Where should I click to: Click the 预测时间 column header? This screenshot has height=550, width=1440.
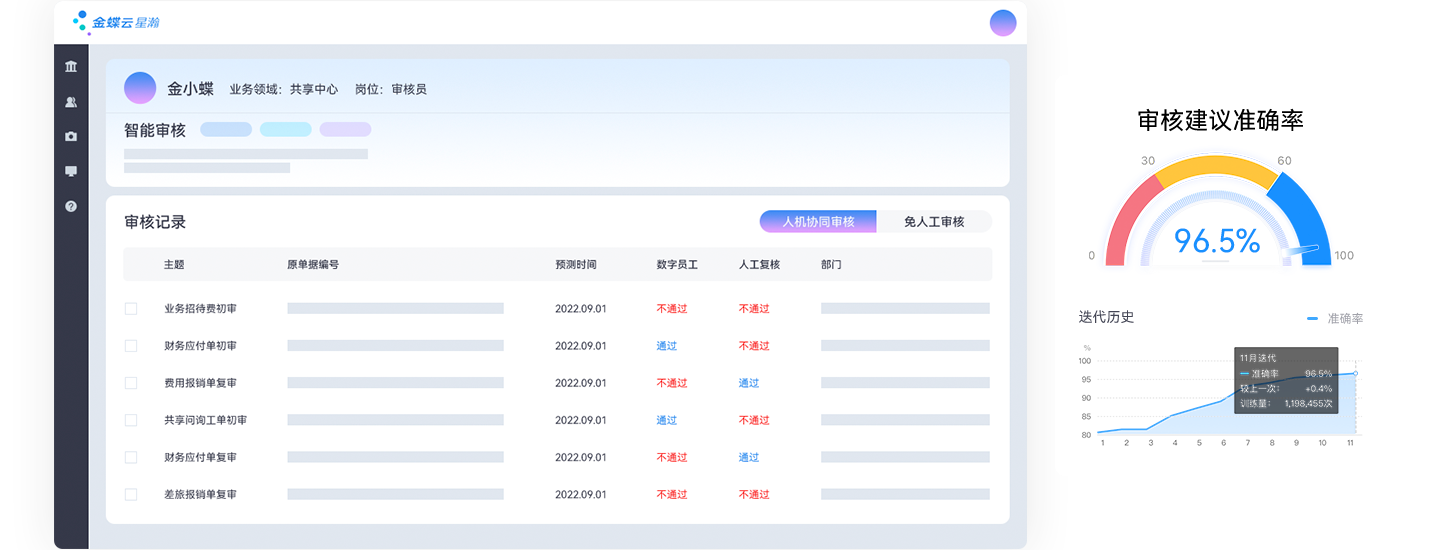tap(576, 265)
